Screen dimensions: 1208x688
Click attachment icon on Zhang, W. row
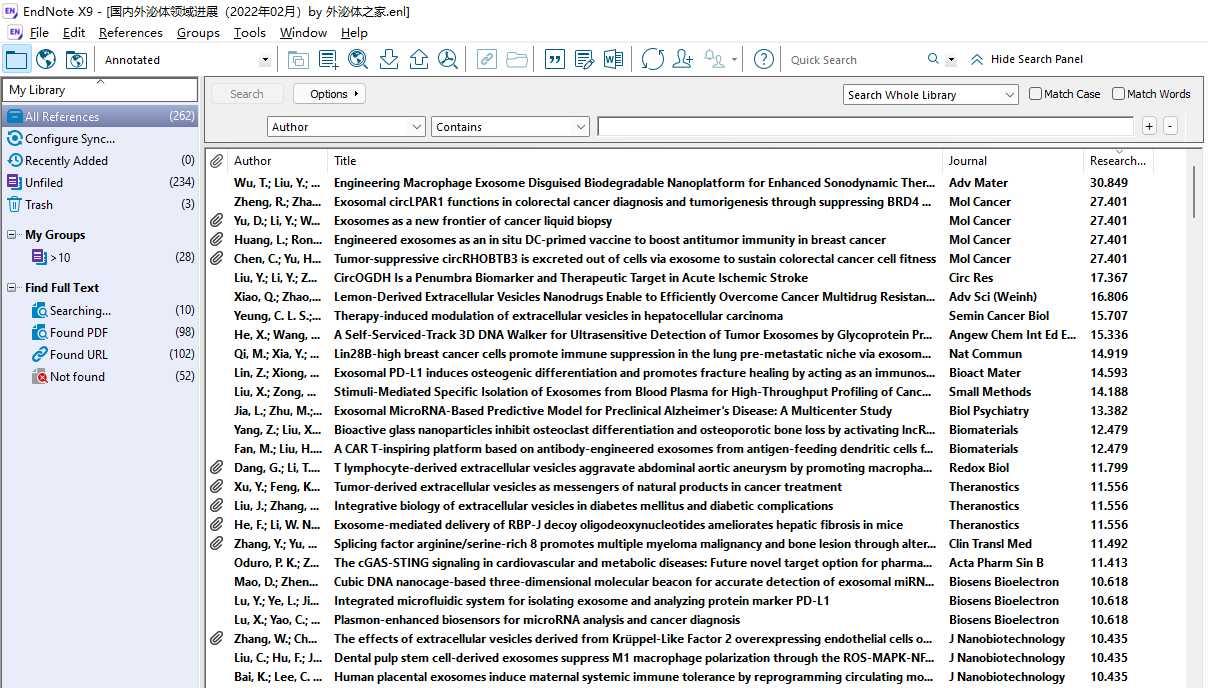tap(216, 639)
